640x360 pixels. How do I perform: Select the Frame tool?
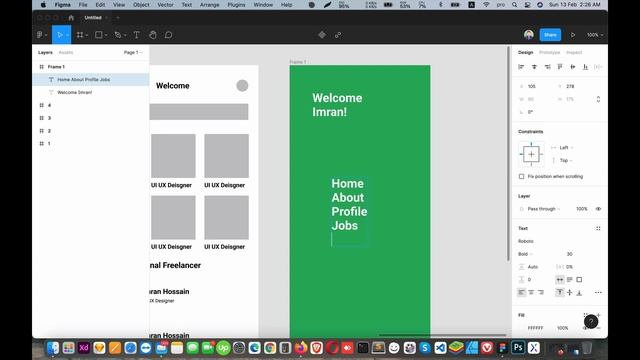tap(80, 35)
